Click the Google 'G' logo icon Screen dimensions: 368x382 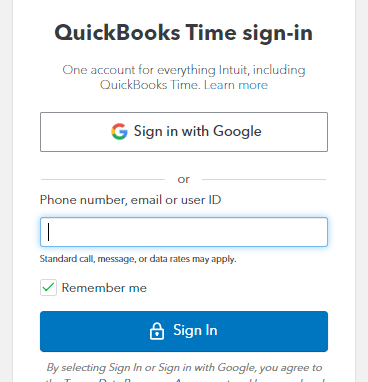(x=119, y=131)
